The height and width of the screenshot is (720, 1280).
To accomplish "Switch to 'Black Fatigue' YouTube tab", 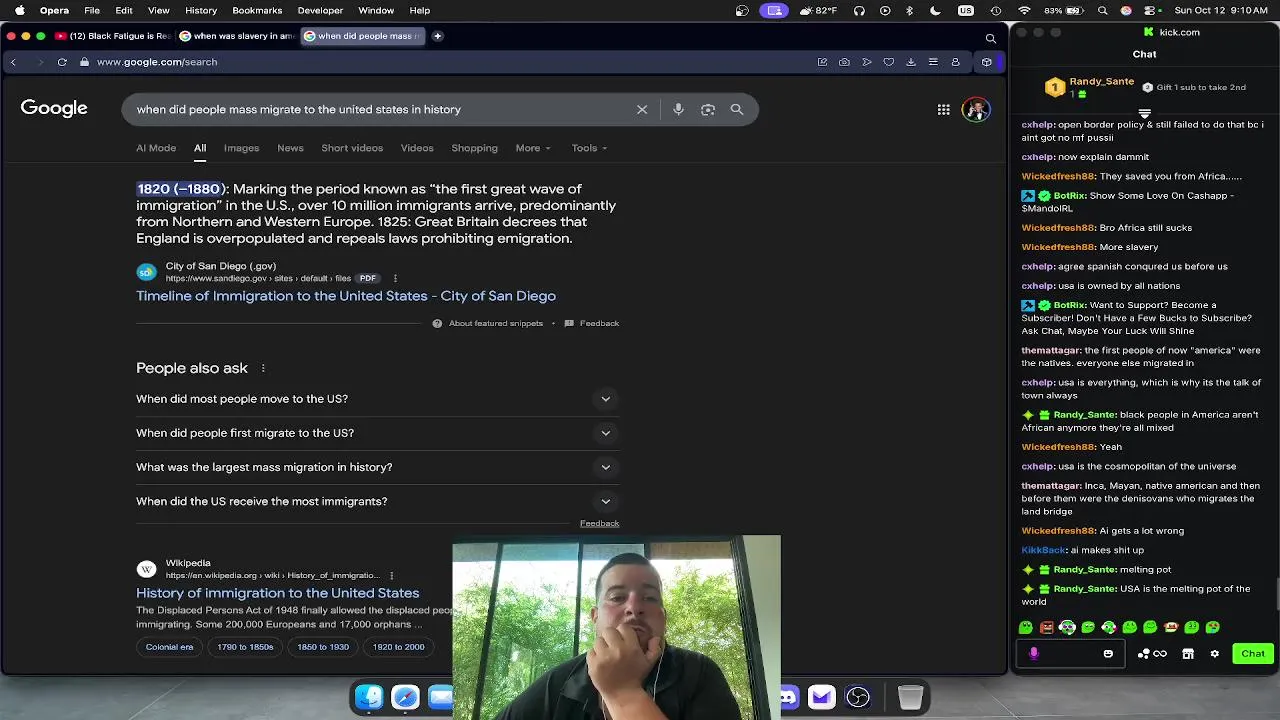I will [113, 36].
